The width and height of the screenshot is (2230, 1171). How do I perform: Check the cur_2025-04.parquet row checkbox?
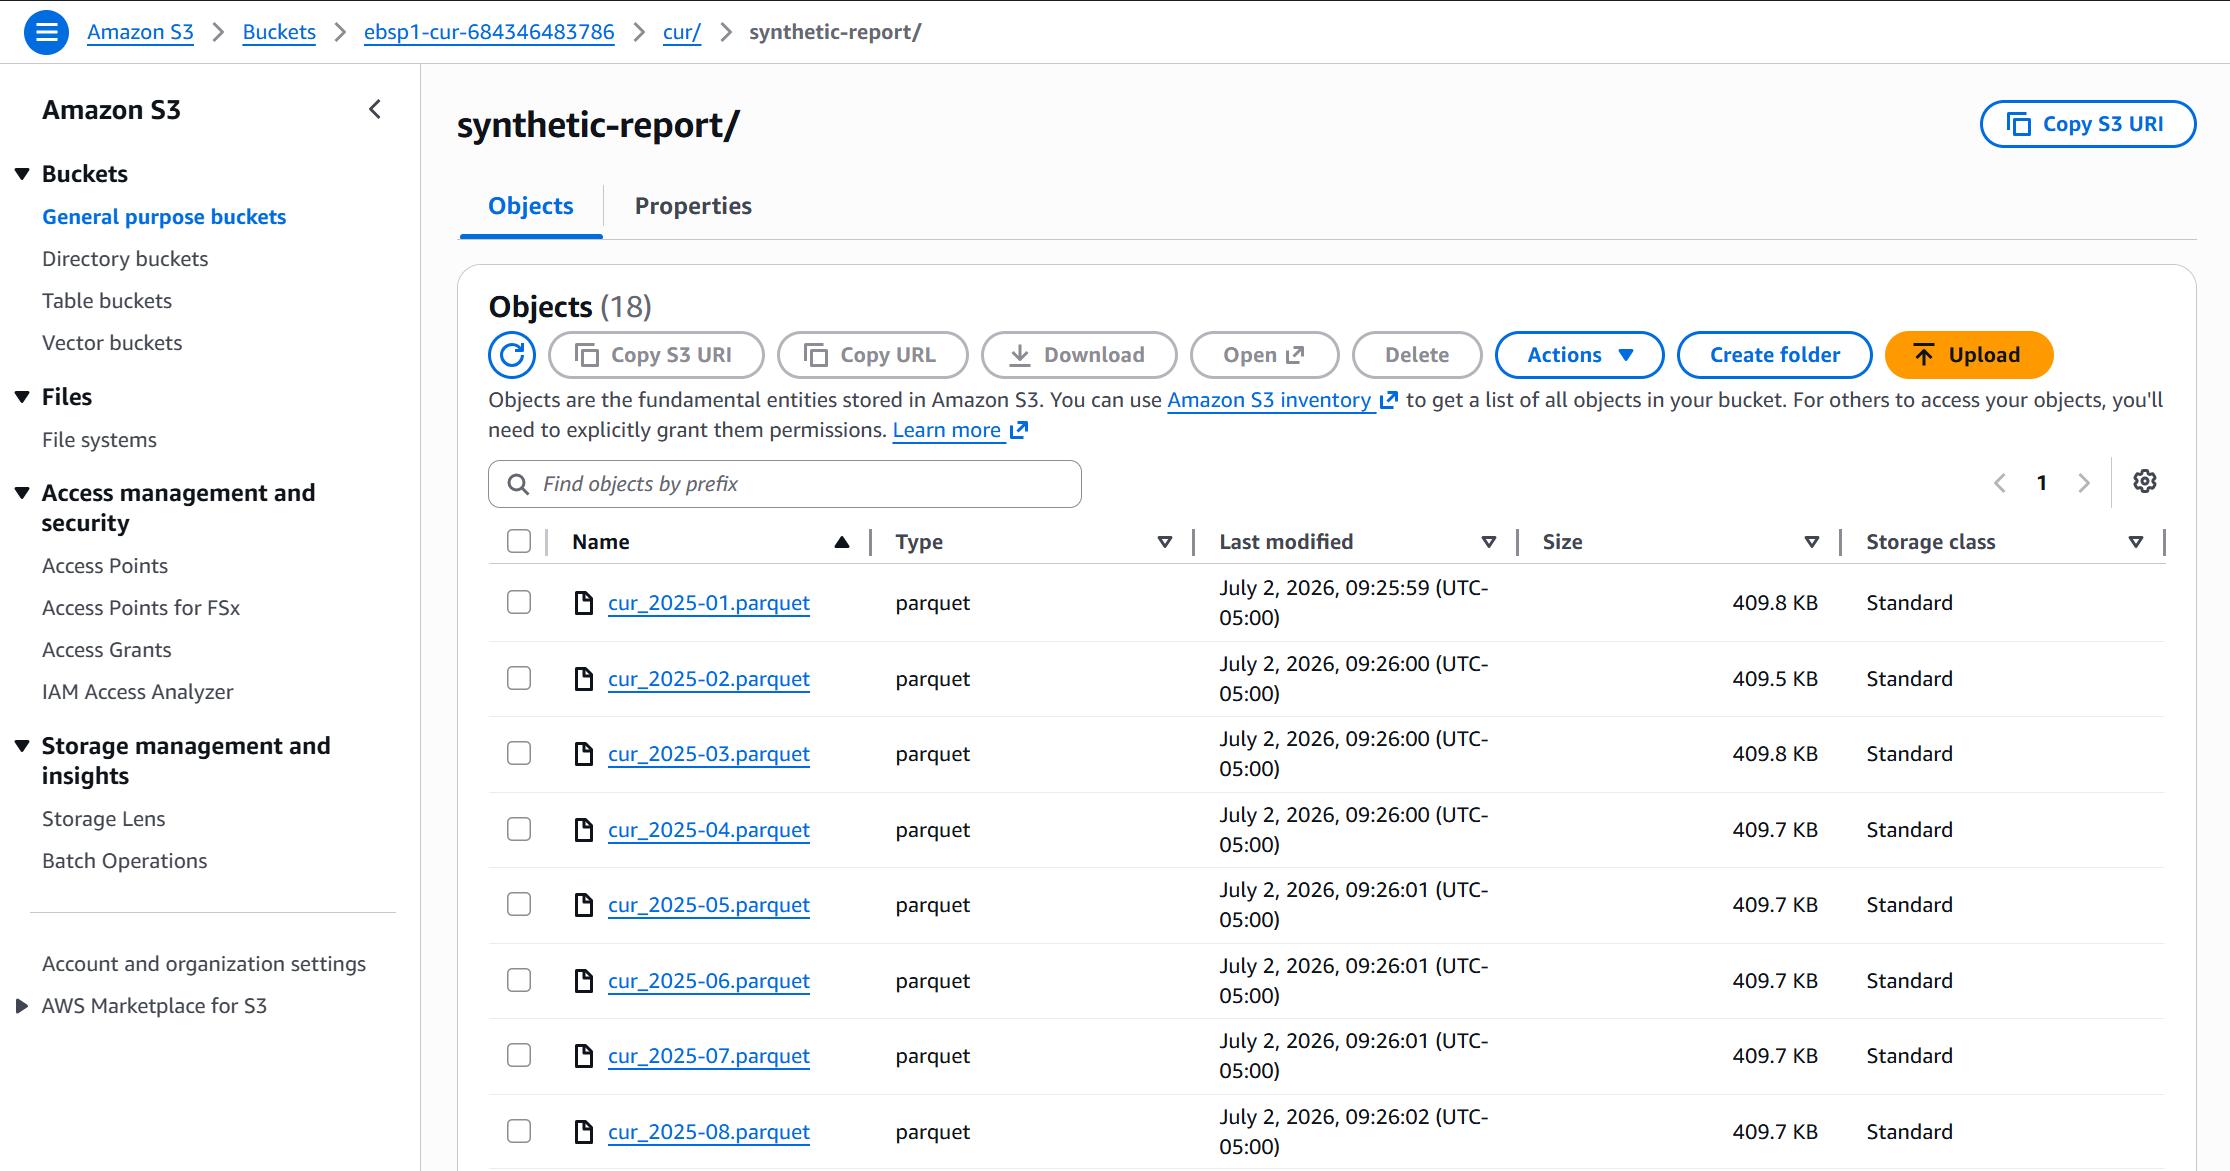pyautogui.click(x=519, y=829)
